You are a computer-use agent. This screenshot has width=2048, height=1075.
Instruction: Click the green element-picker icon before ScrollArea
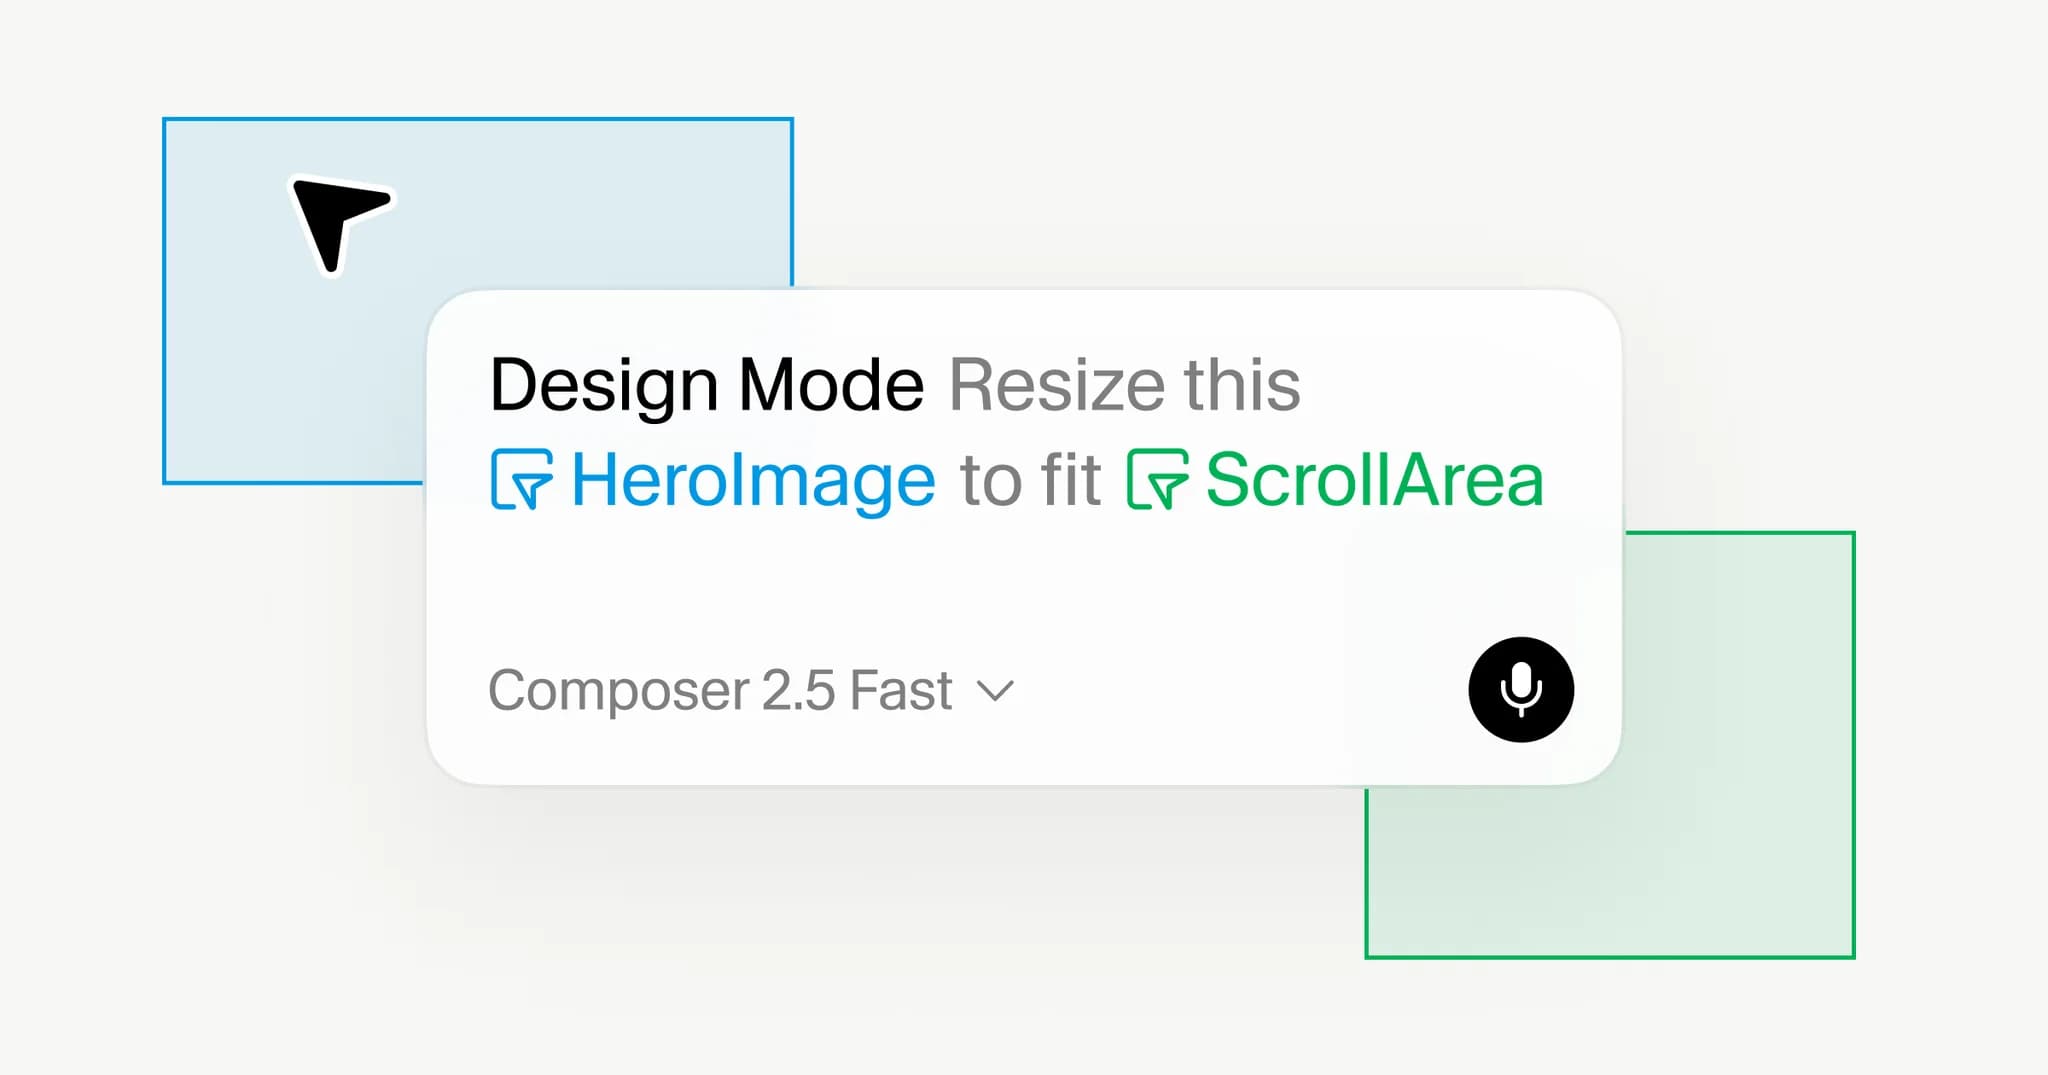(x=1157, y=479)
